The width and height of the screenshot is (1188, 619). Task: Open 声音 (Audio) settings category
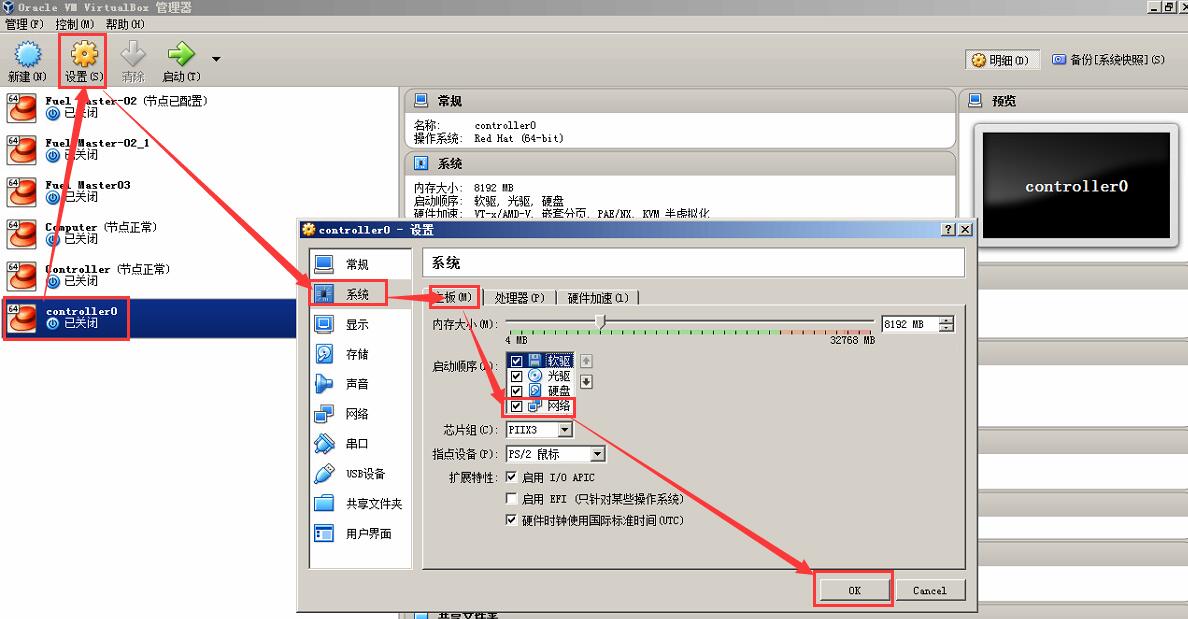(359, 384)
